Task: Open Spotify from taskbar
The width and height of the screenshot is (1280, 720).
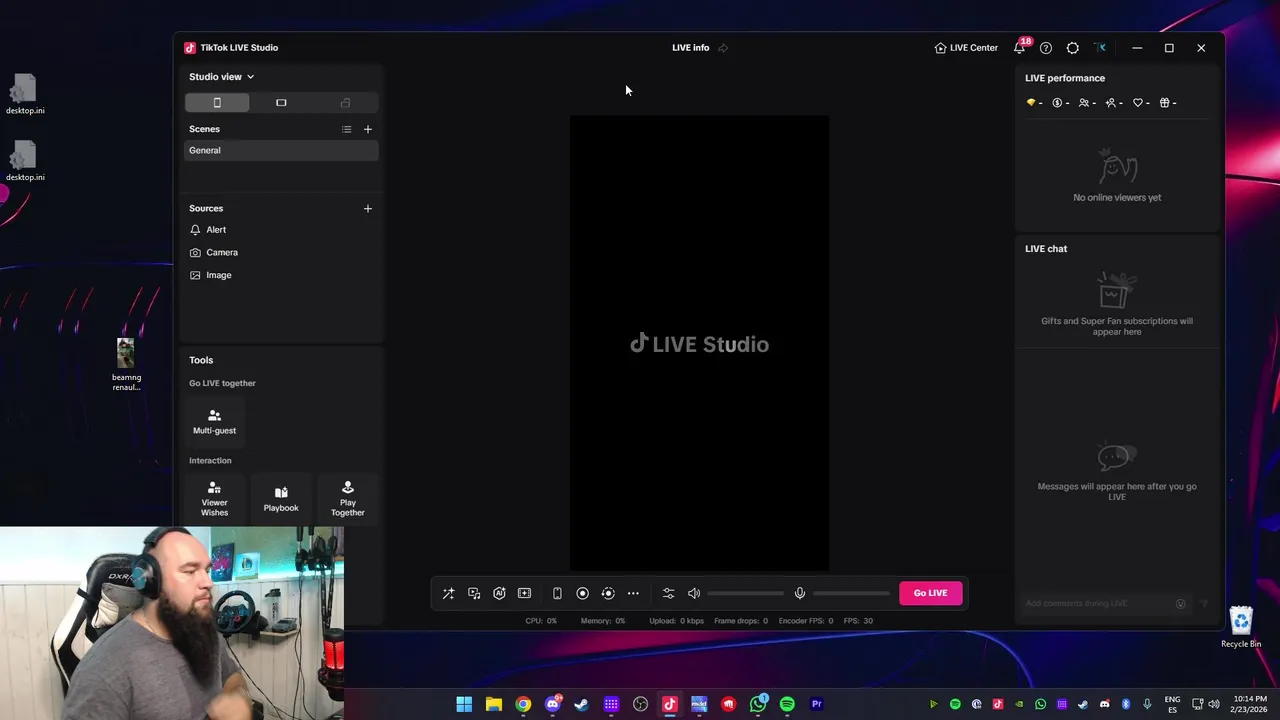Action: pos(787,704)
